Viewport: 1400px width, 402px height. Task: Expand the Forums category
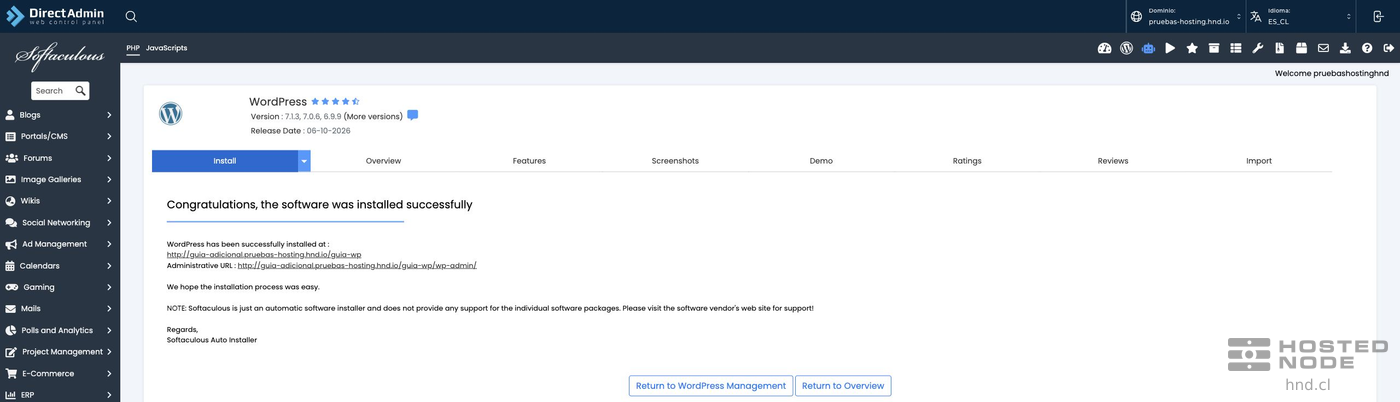coord(60,158)
